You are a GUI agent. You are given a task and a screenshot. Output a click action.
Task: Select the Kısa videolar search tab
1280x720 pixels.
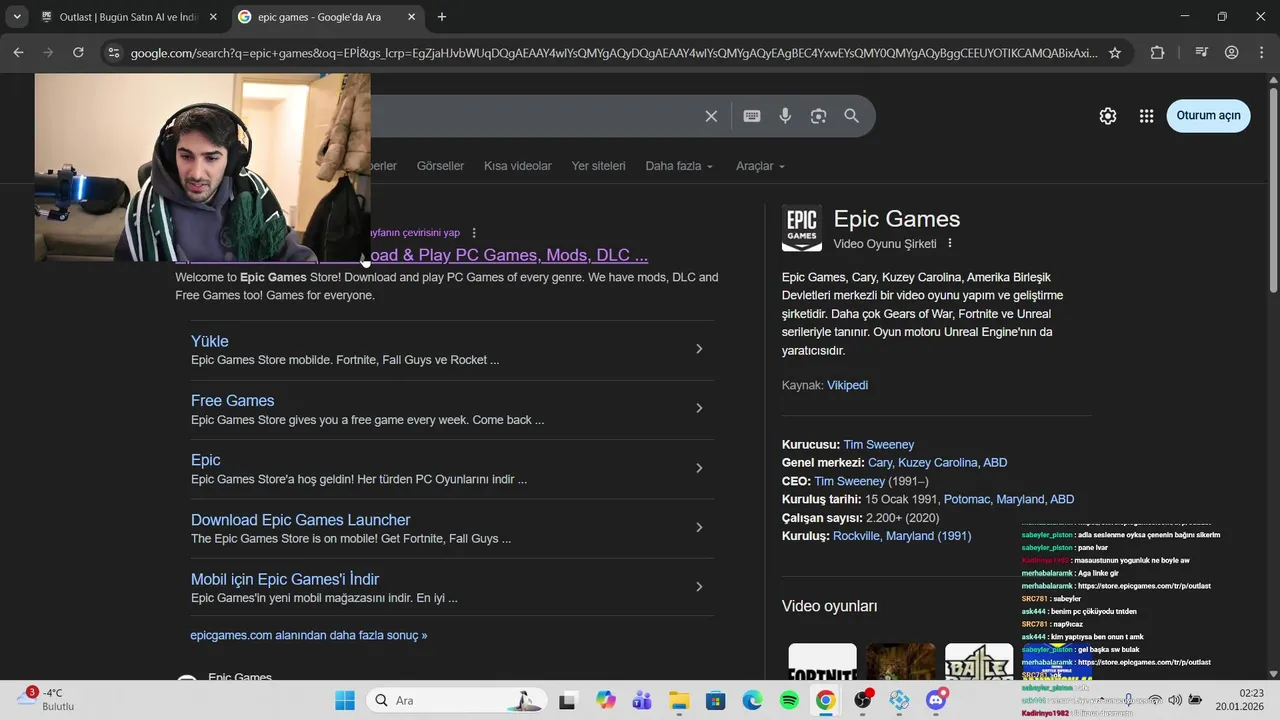click(x=518, y=166)
